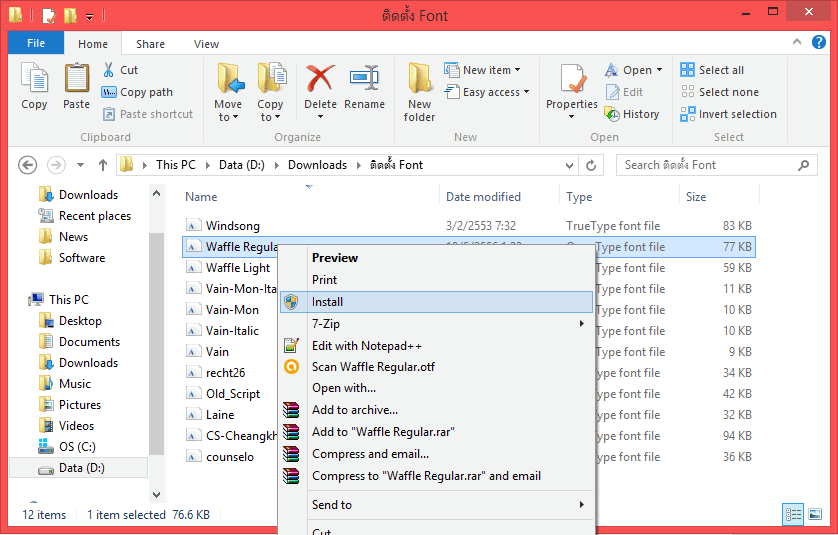Screen dimensions: 838x535
Task: Switch to the View tab
Action: point(206,44)
